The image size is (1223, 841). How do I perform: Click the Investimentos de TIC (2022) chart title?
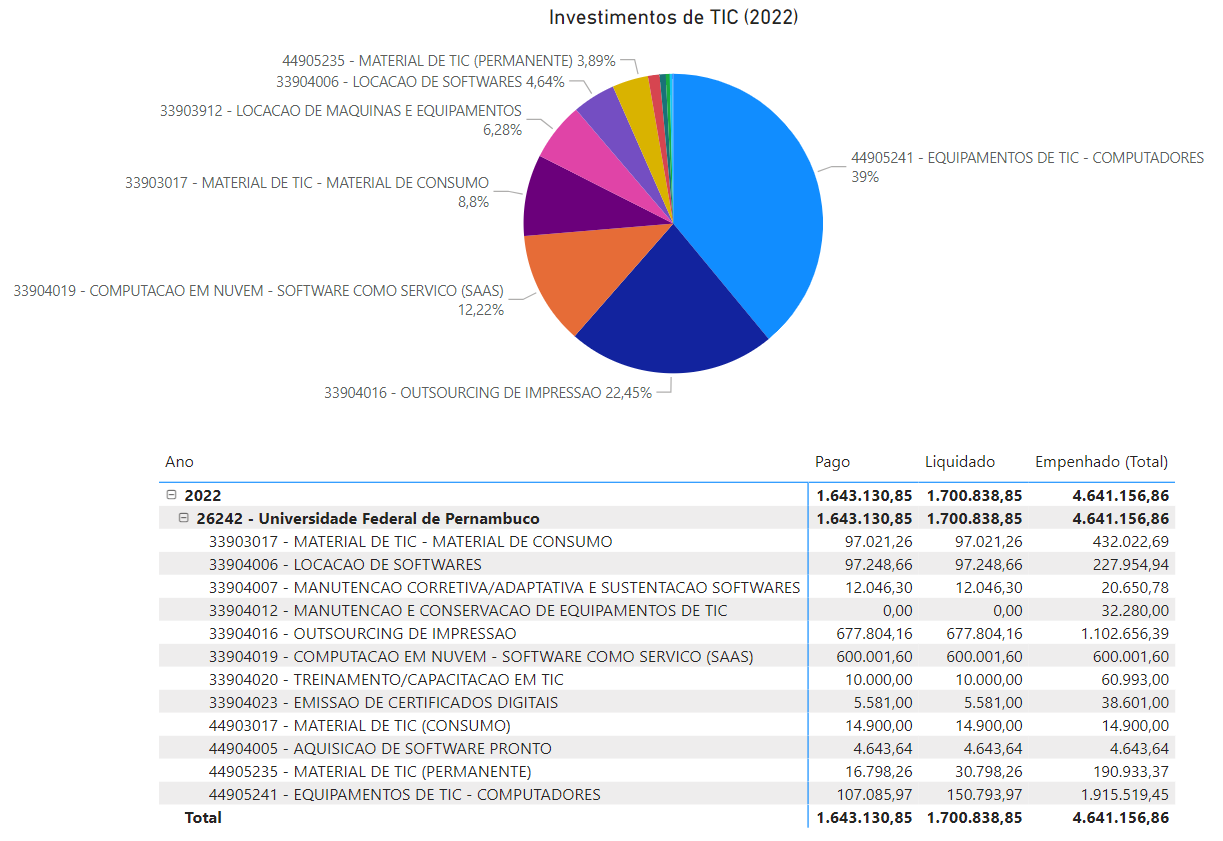[673, 18]
